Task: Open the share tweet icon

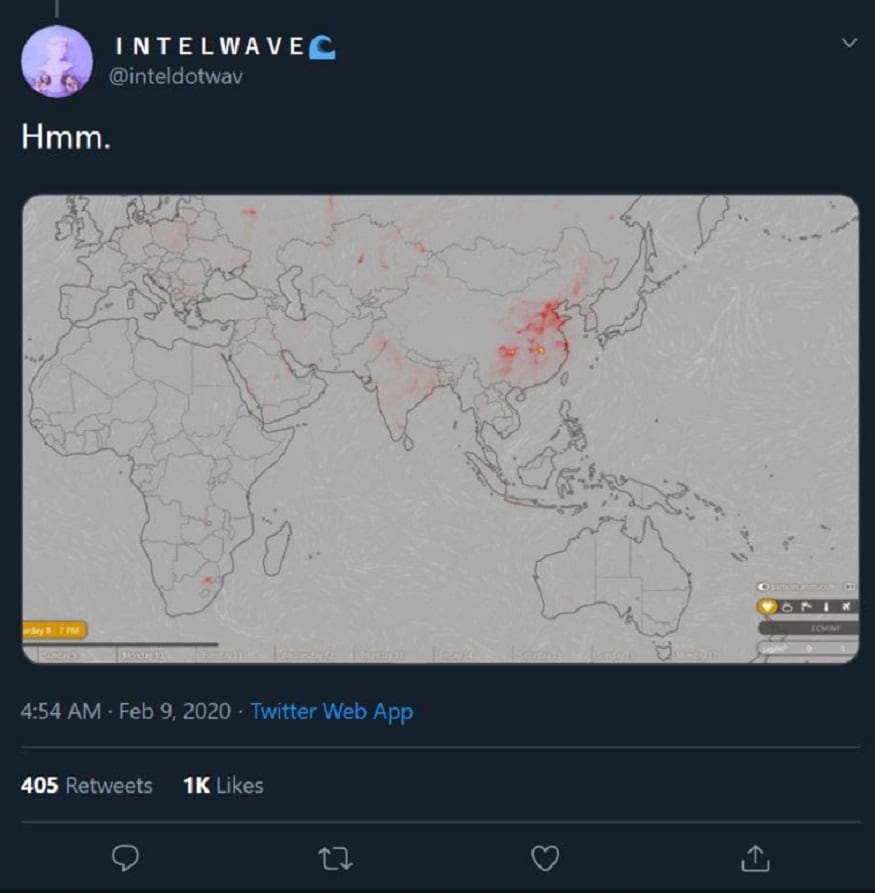Action: tap(755, 858)
